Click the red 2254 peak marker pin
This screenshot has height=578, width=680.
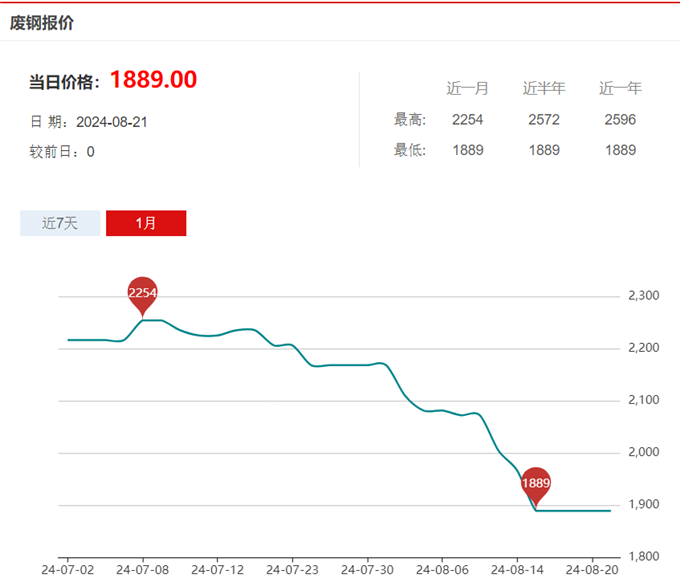(143, 293)
